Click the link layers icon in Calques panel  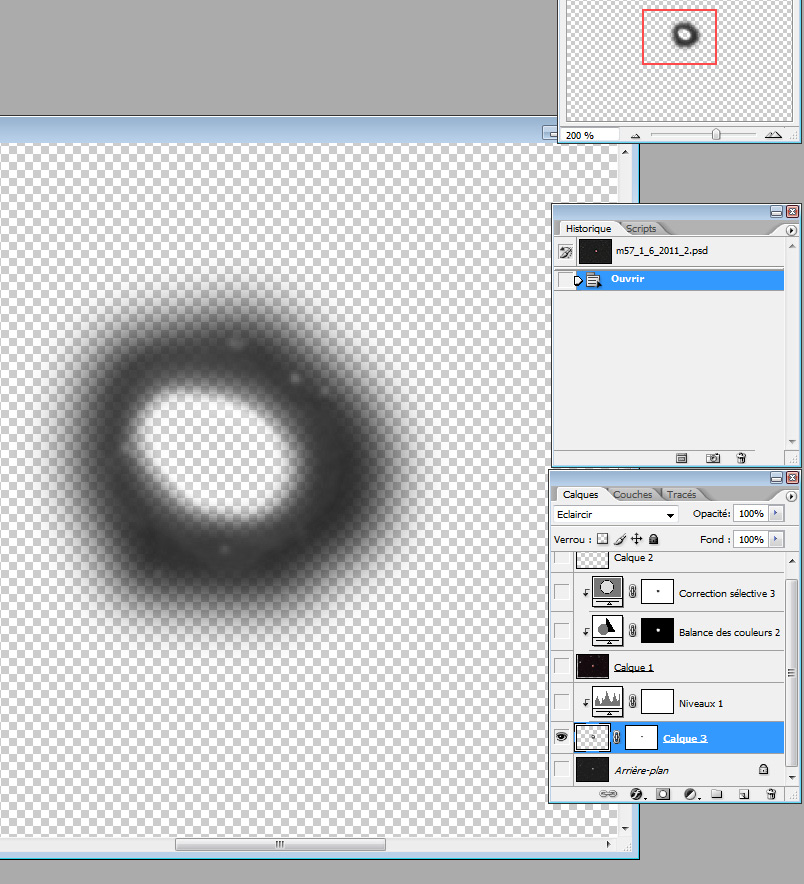point(608,794)
